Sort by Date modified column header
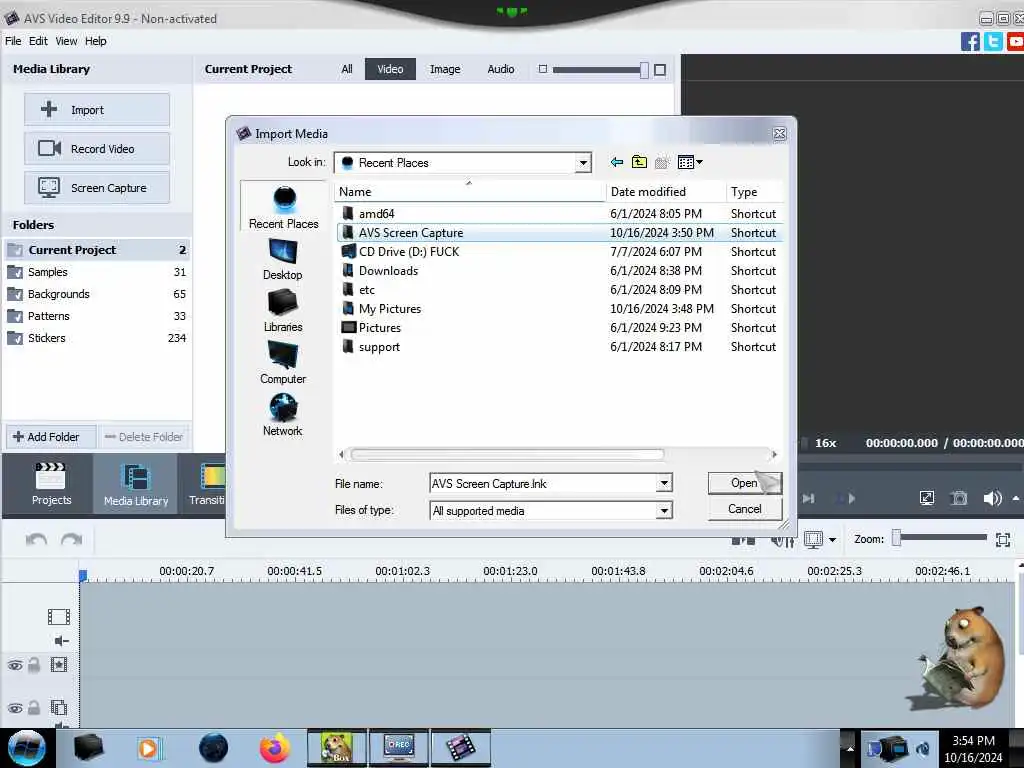 [665, 192]
